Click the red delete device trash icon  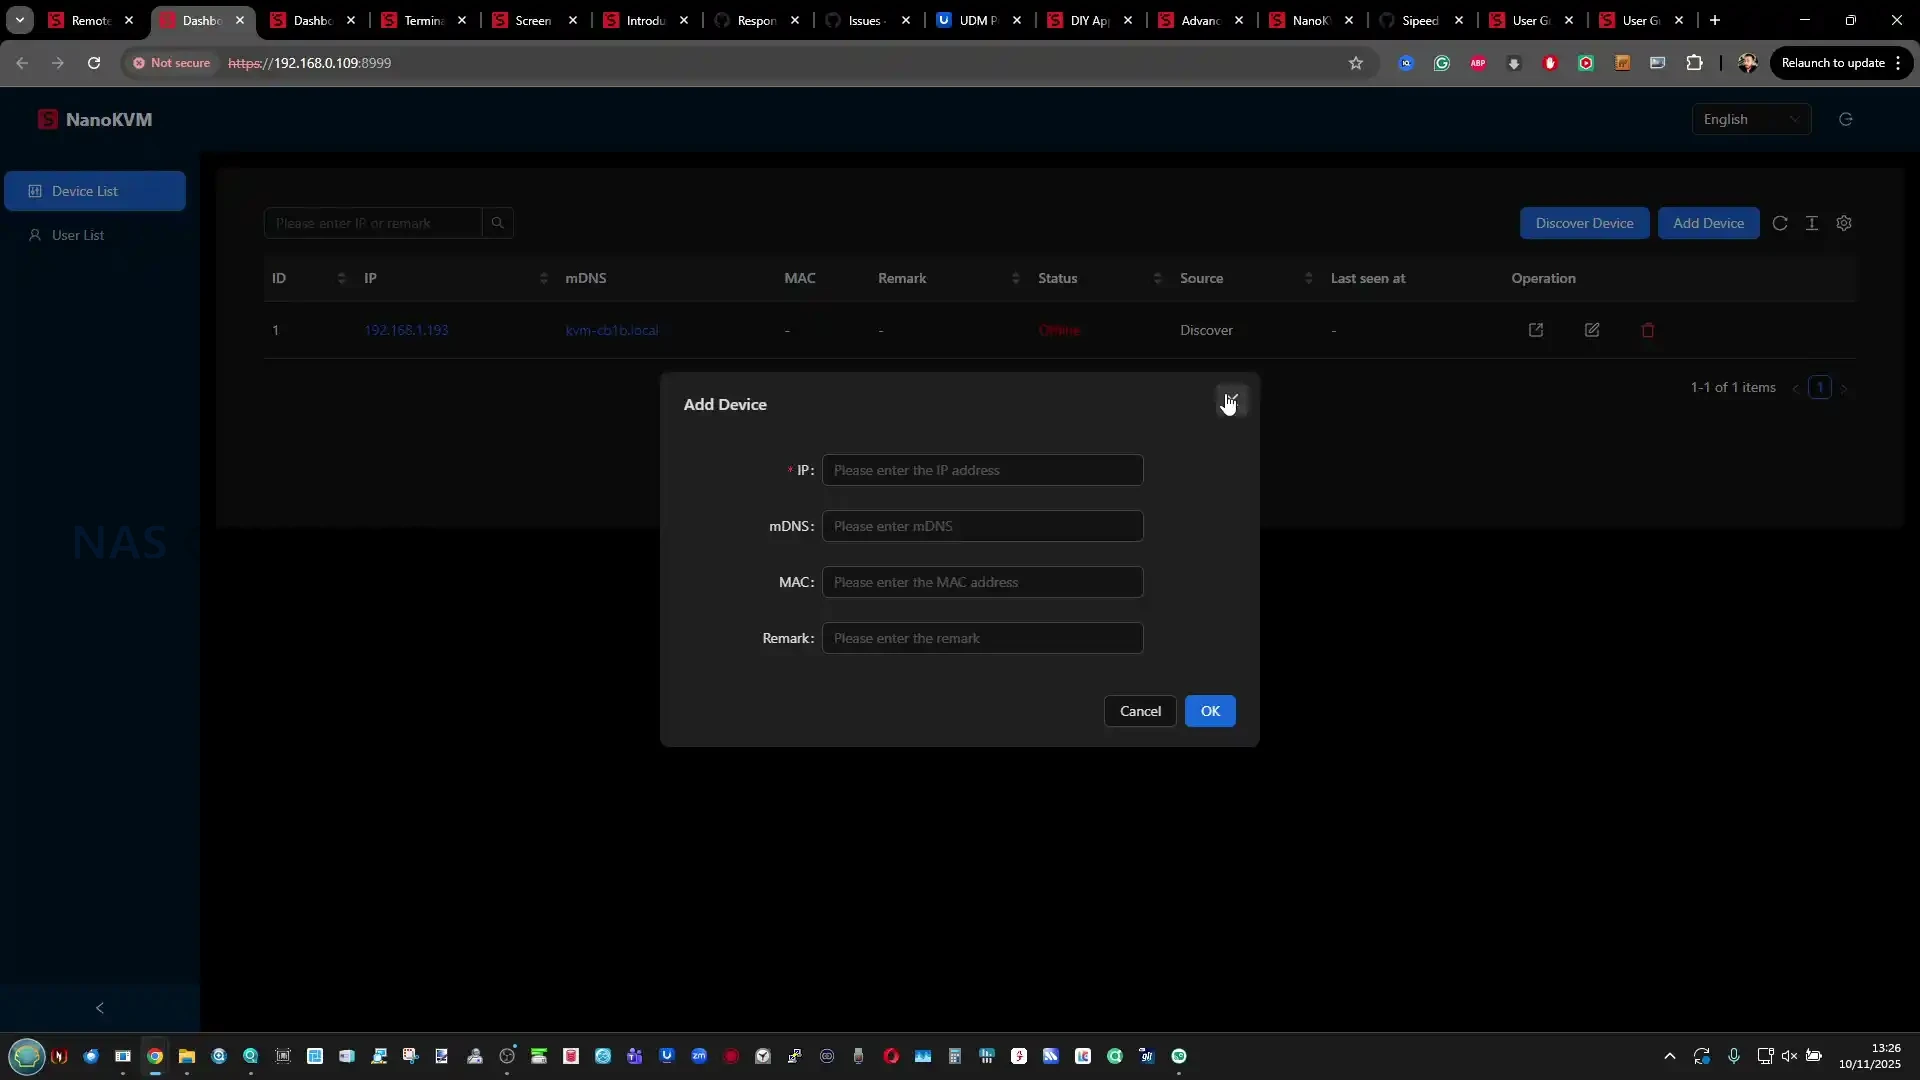(1648, 330)
